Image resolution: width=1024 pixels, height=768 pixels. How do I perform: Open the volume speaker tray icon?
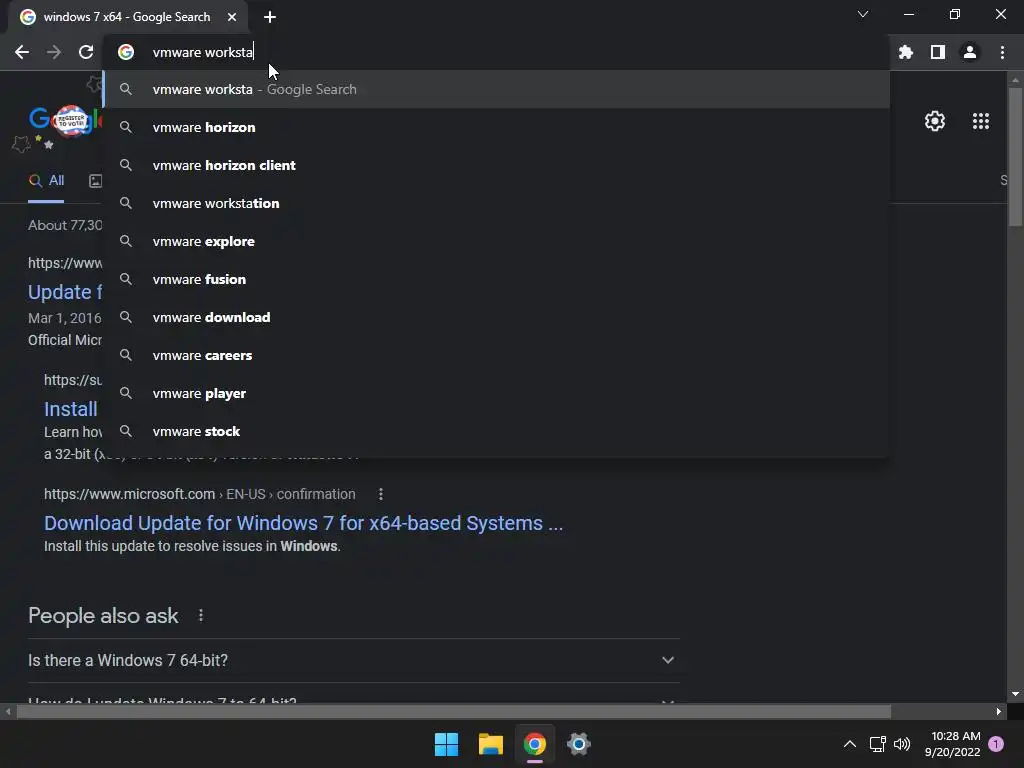(x=902, y=744)
